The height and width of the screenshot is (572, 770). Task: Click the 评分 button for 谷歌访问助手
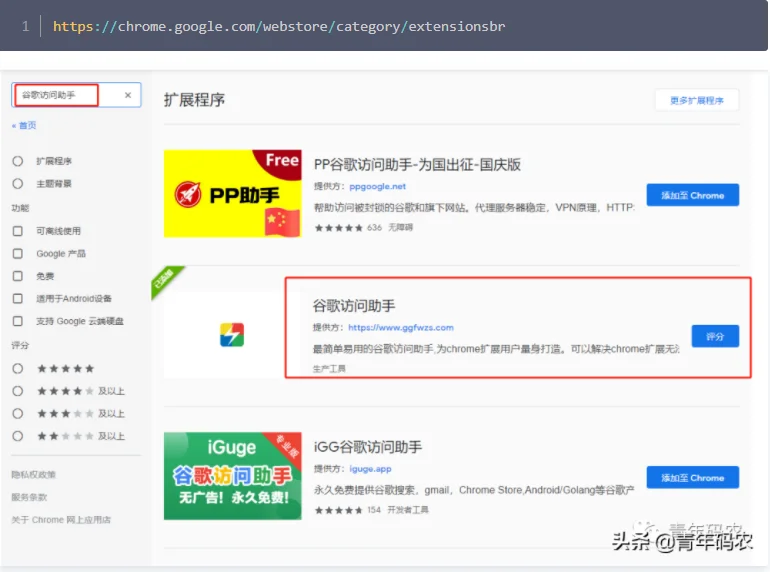click(715, 336)
